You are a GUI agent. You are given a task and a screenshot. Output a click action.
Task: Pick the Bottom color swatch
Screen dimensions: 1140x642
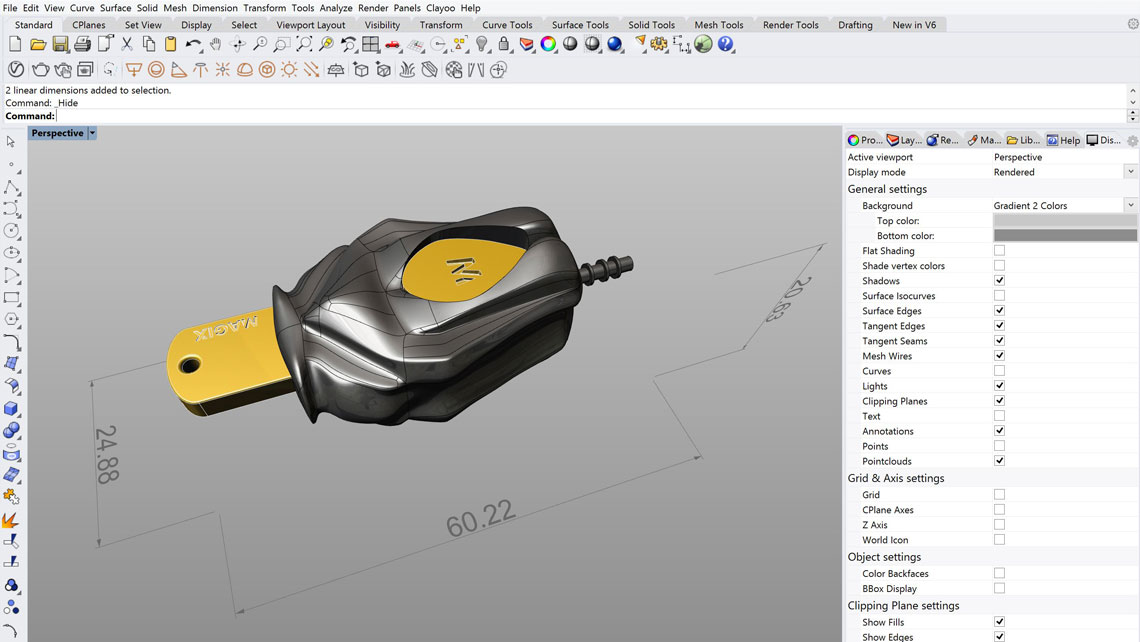(x=1065, y=236)
